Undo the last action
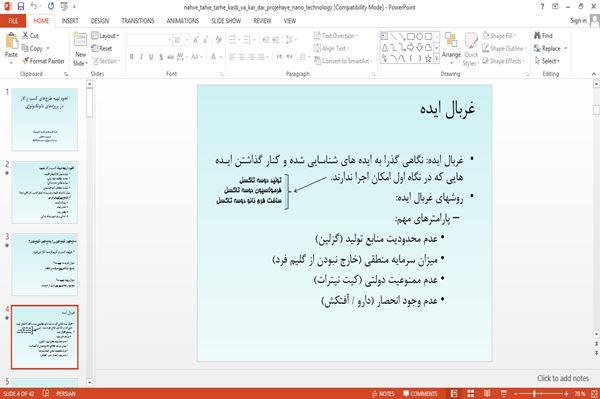The image size is (600, 399). pos(34,6)
